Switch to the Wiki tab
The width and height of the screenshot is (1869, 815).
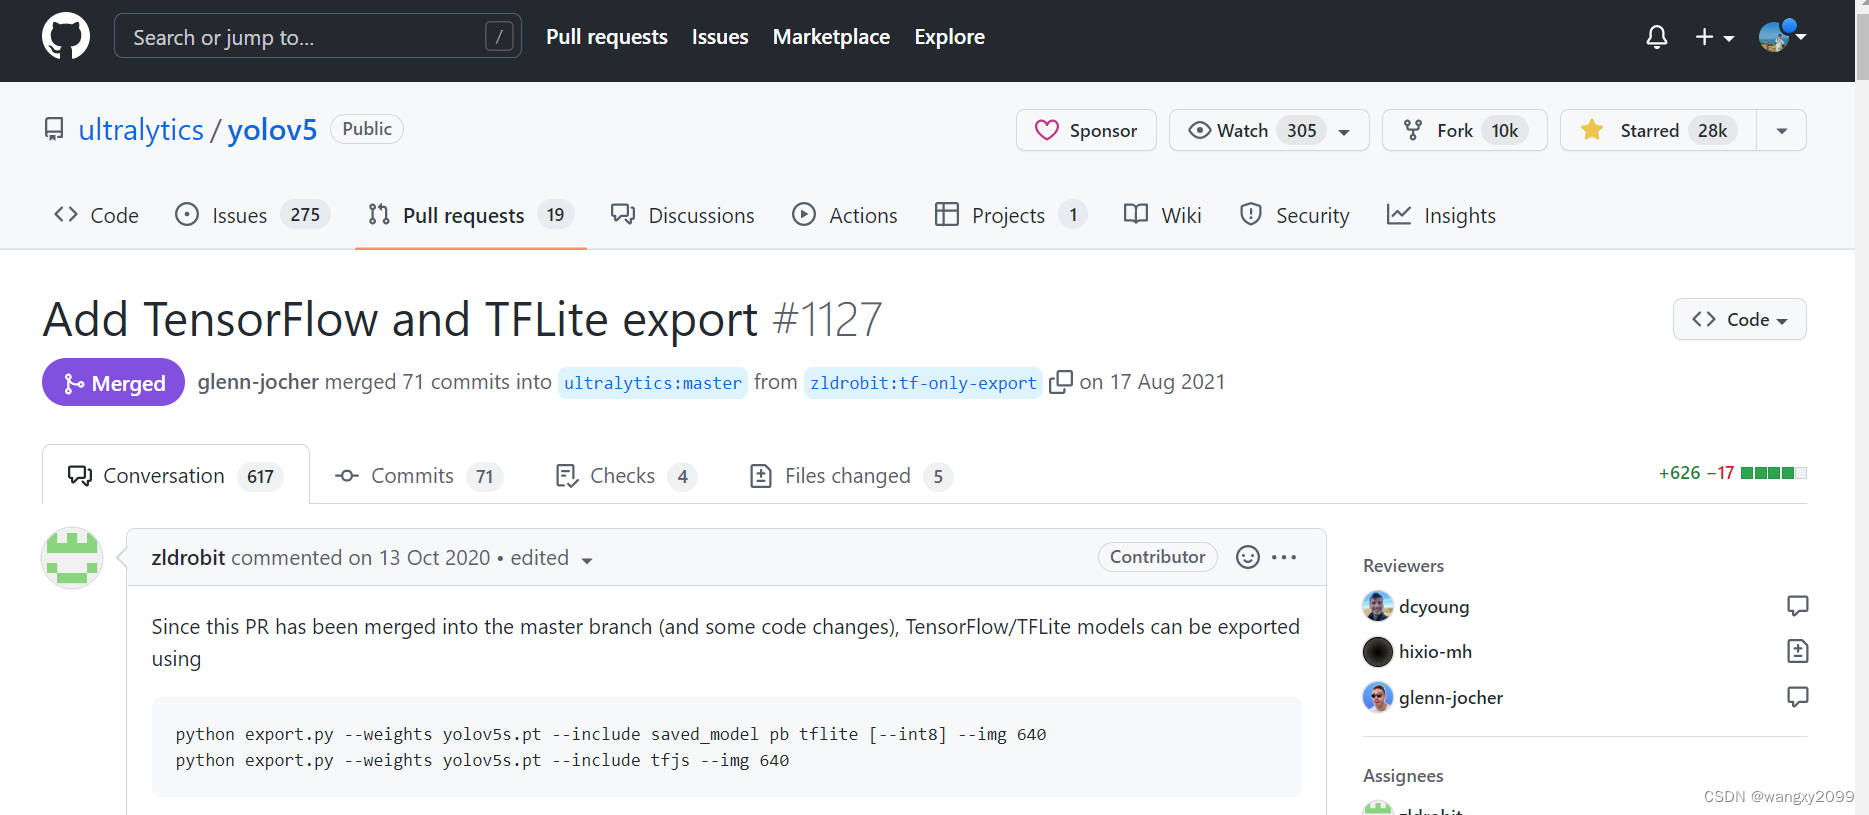pyautogui.click(x=1163, y=215)
